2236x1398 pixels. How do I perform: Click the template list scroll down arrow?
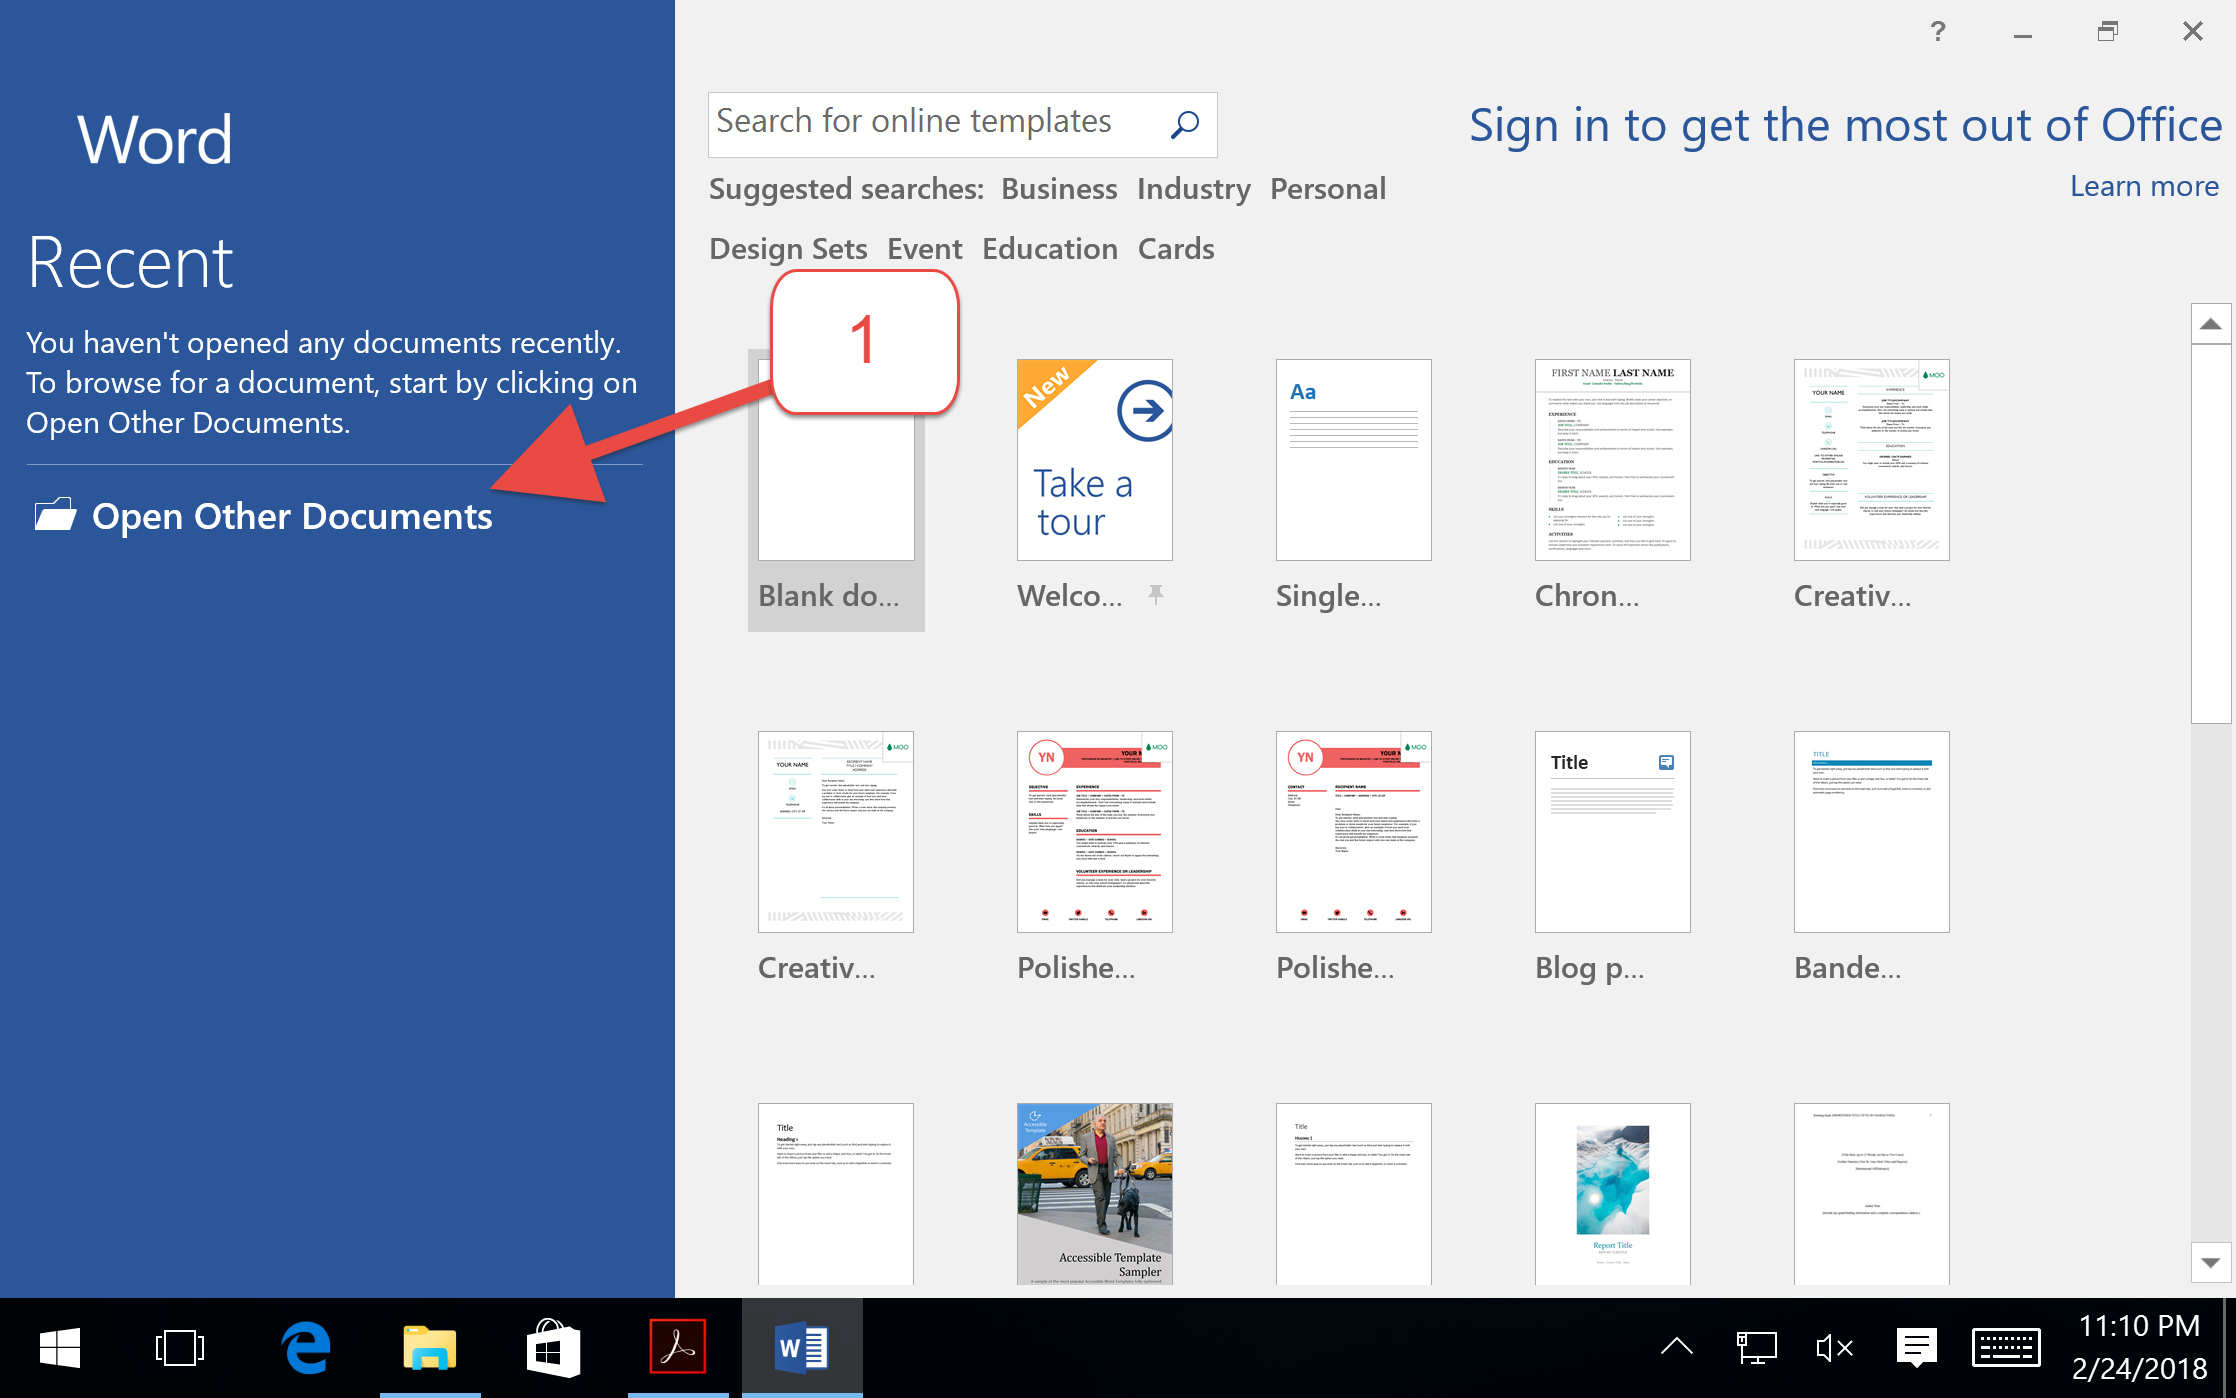click(x=2211, y=1262)
